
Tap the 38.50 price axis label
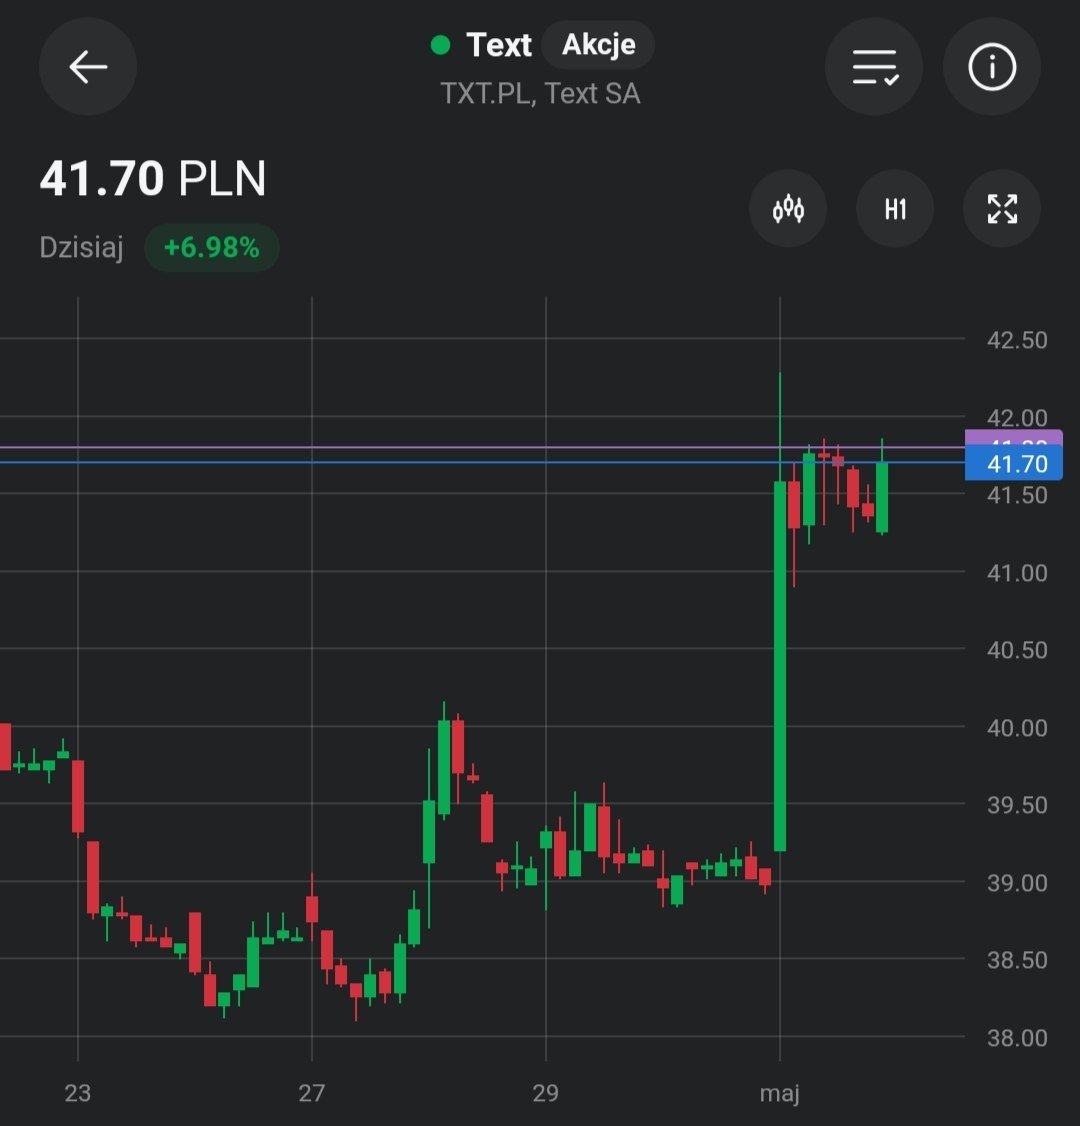(1017, 960)
